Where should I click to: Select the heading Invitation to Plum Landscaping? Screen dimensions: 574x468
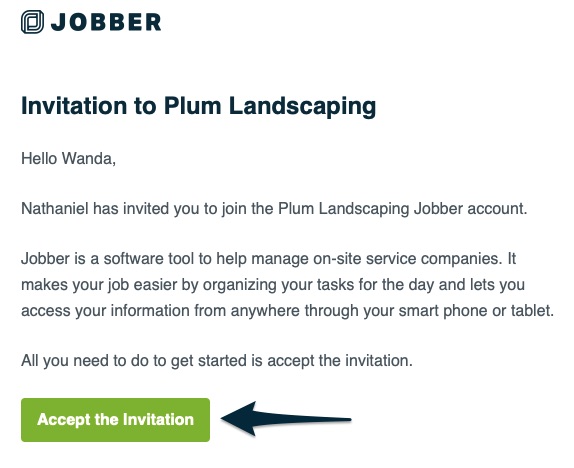[198, 107]
